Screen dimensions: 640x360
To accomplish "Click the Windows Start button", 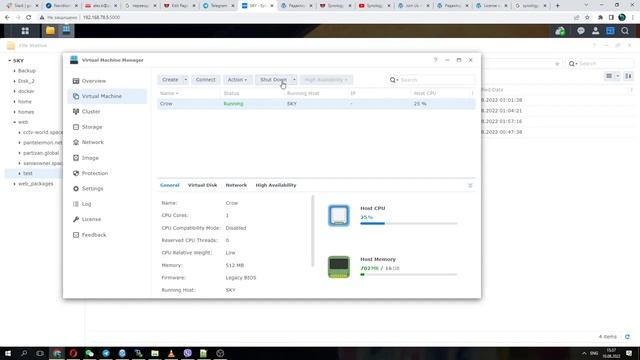I will (x=8, y=353).
